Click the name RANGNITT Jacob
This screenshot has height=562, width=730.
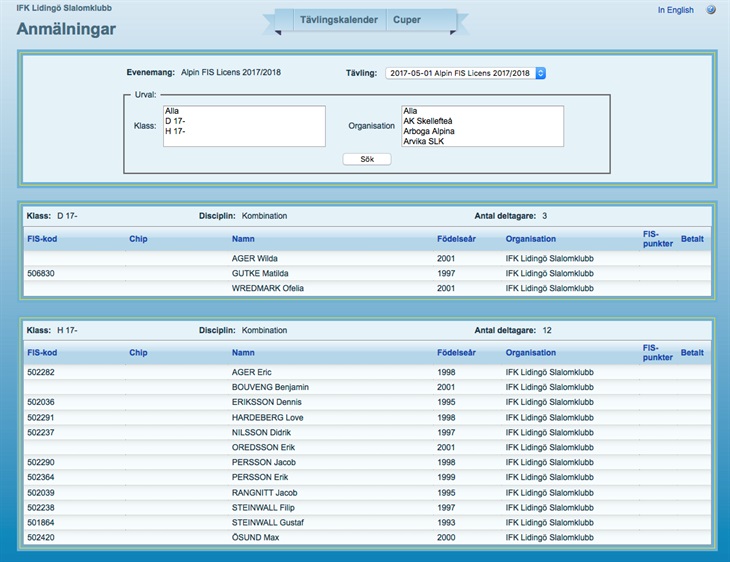click(x=264, y=493)
